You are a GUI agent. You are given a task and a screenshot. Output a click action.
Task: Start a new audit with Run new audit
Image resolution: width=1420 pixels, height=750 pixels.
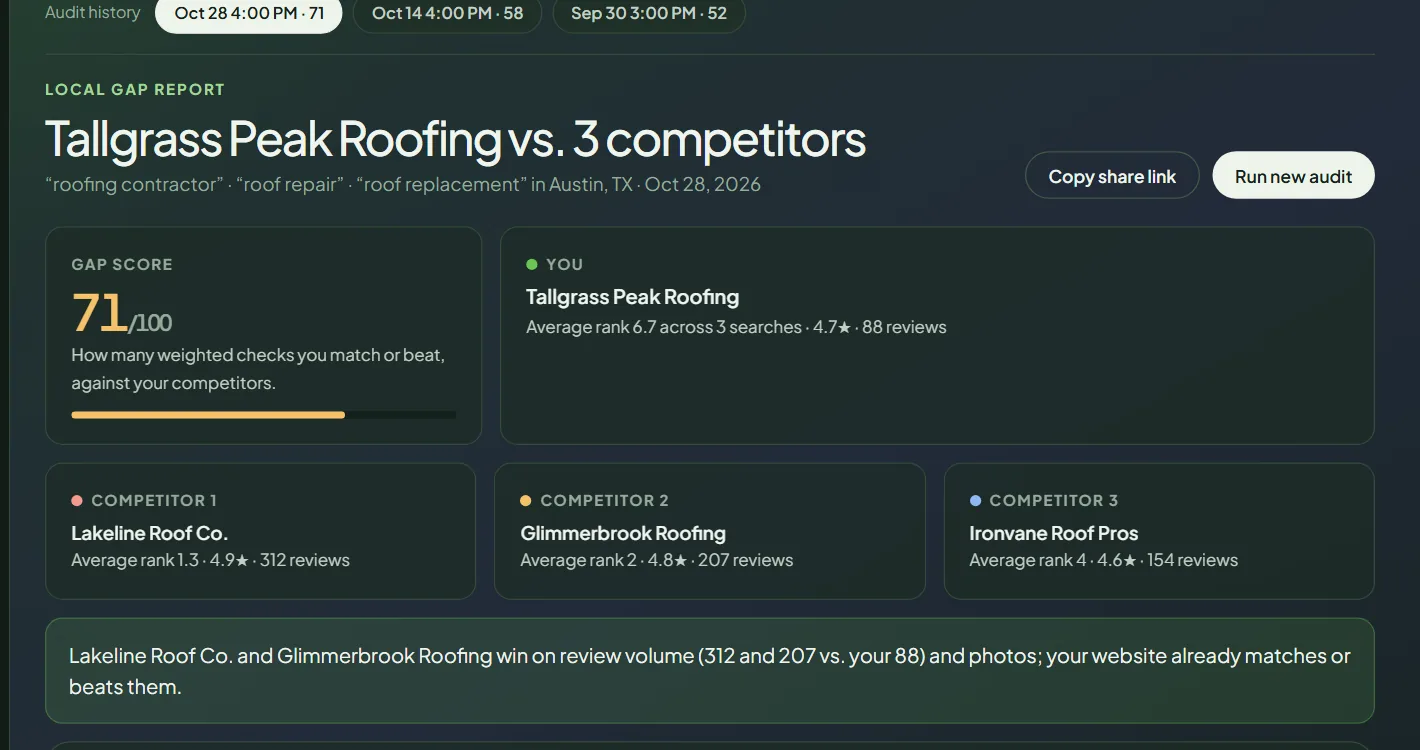point(1293,176)
